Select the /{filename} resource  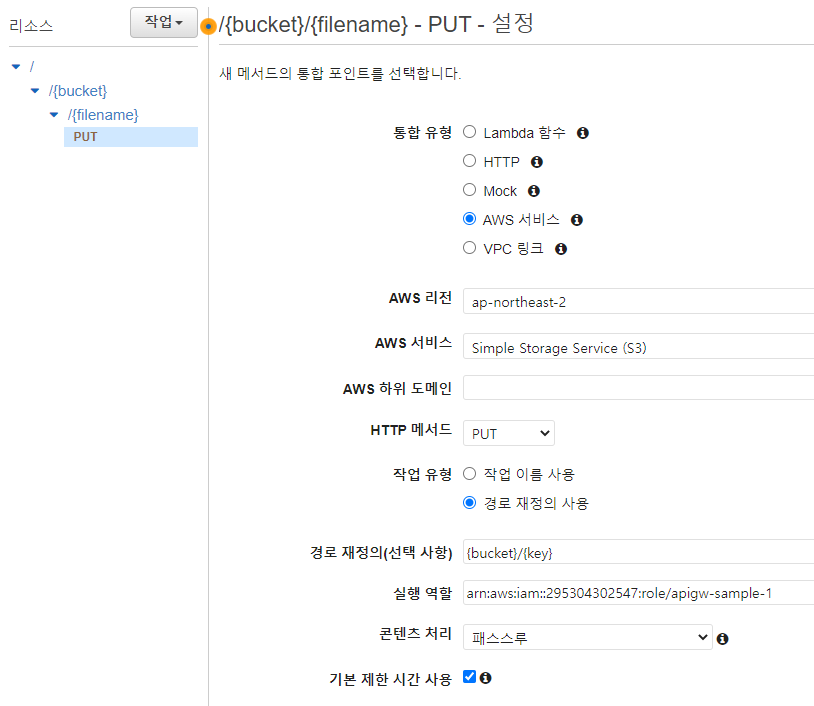[x=103, y=115]
